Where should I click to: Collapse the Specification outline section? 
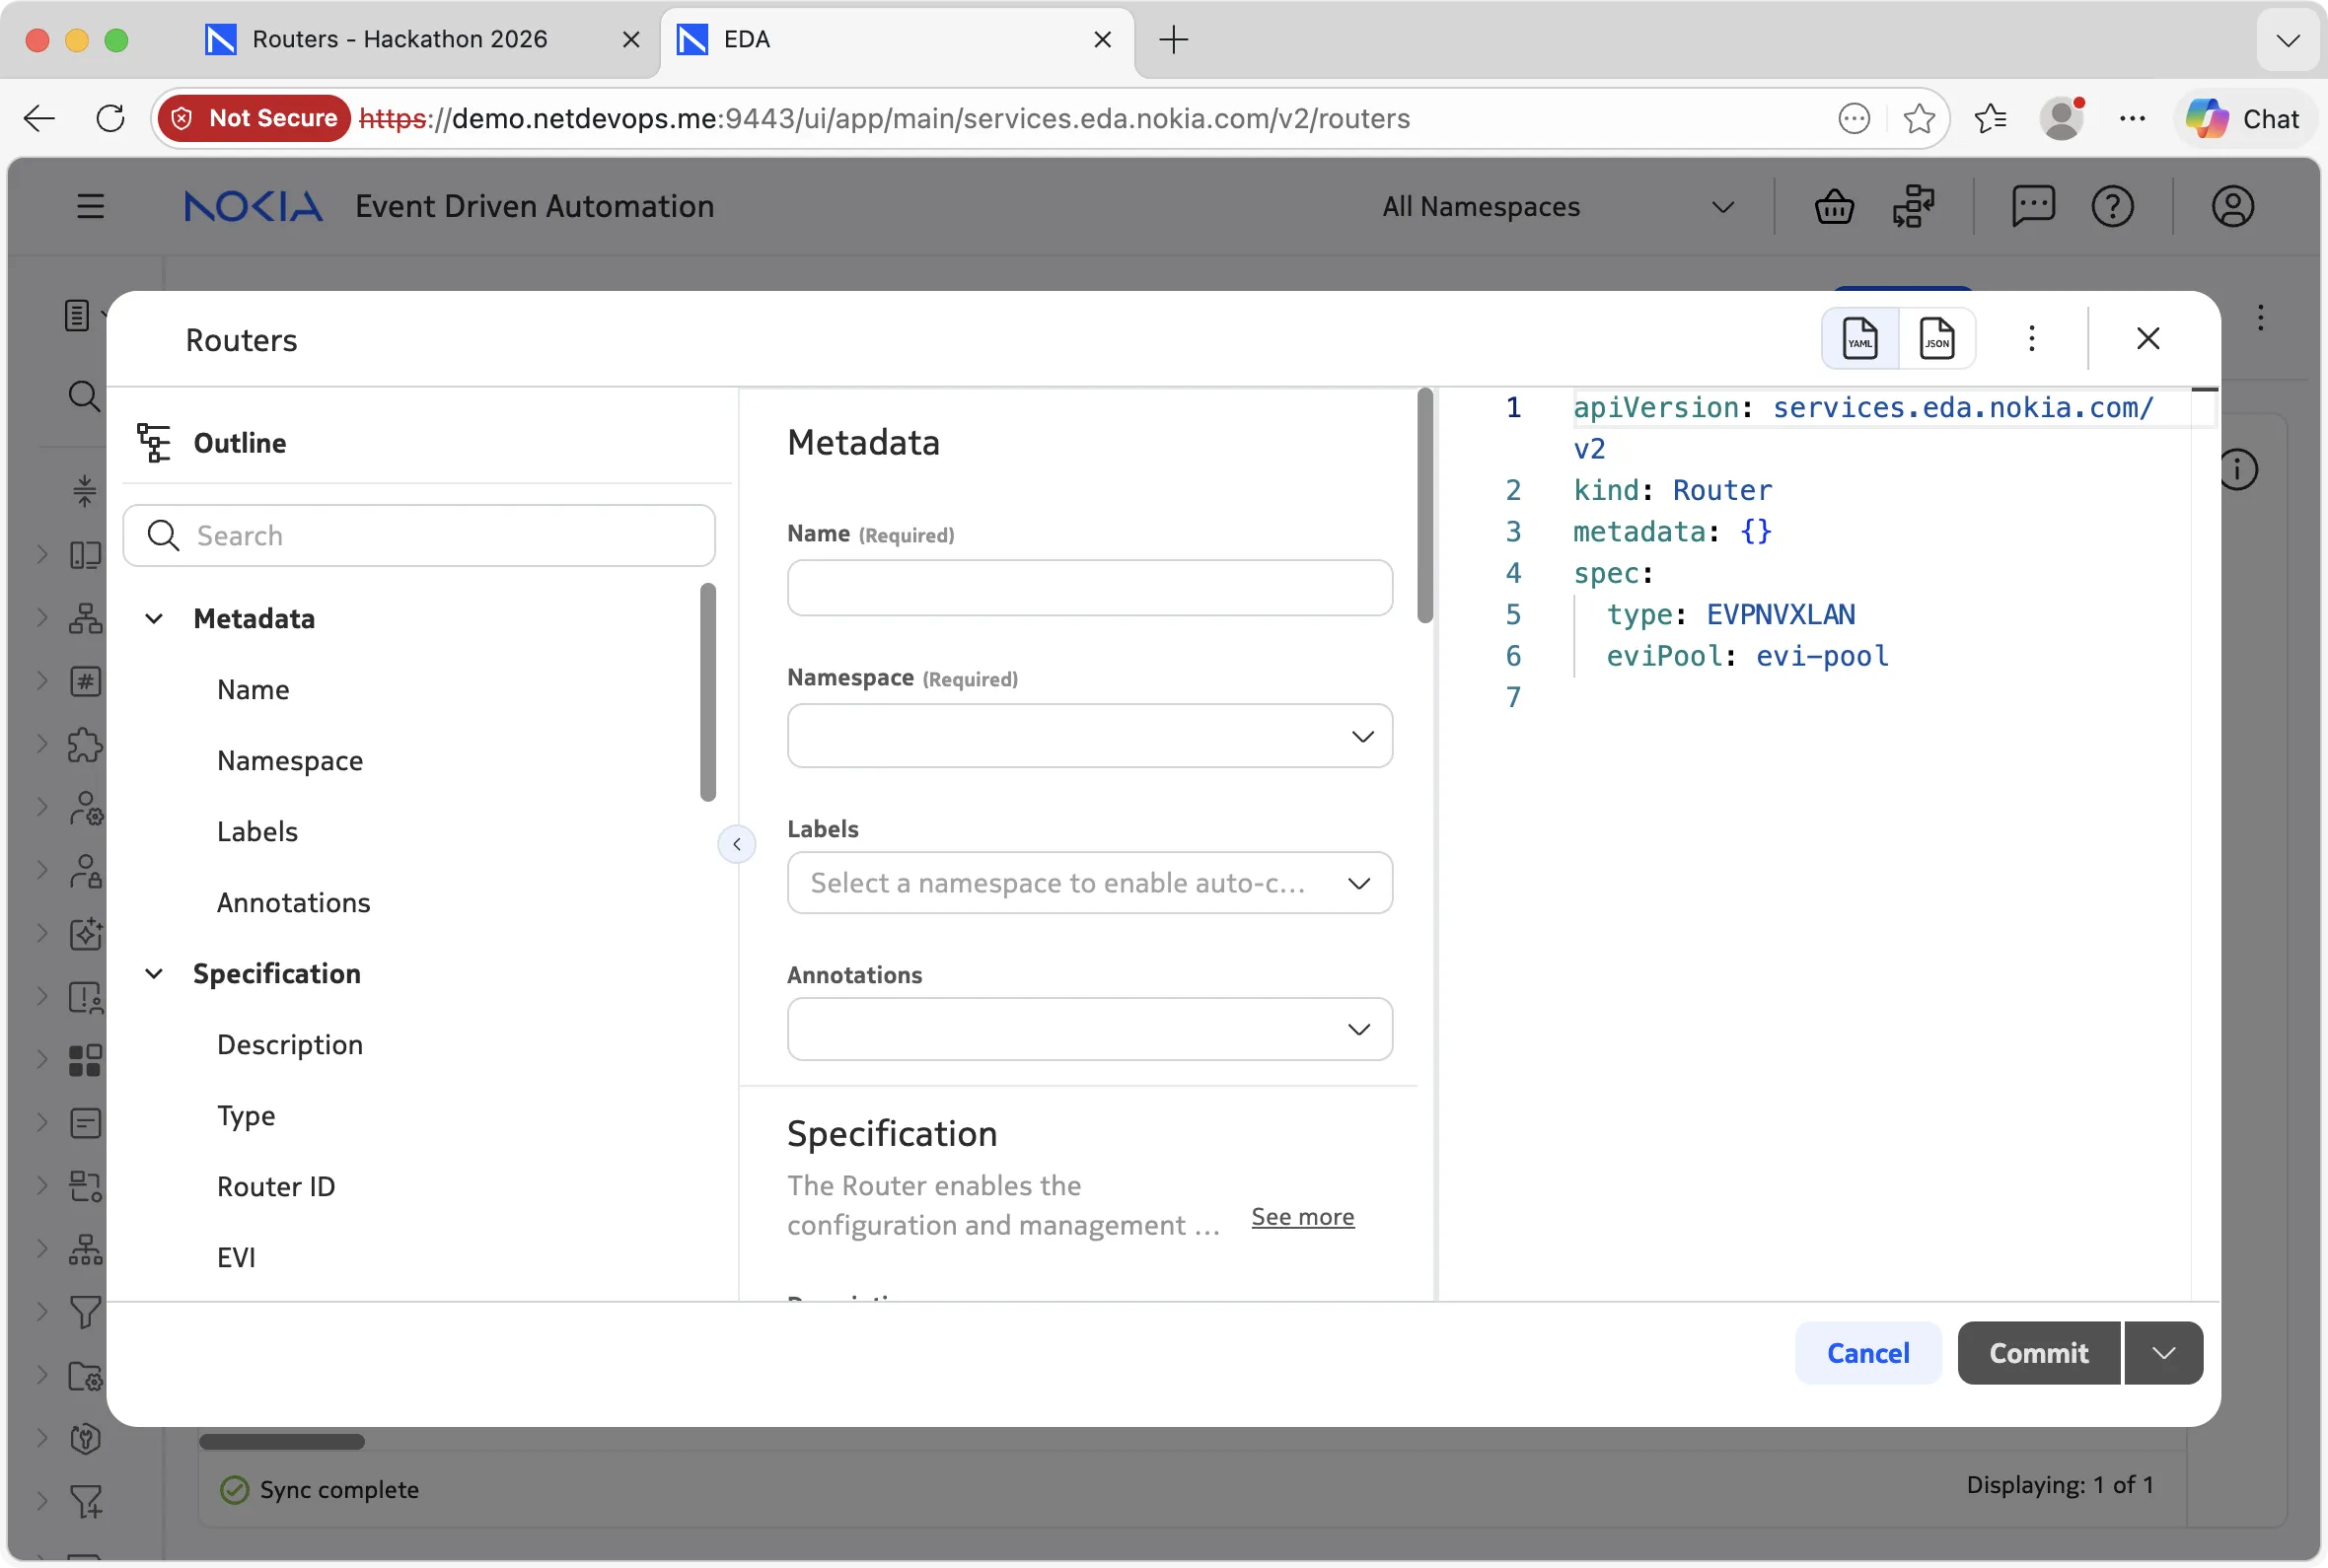[x=154, y=974]
